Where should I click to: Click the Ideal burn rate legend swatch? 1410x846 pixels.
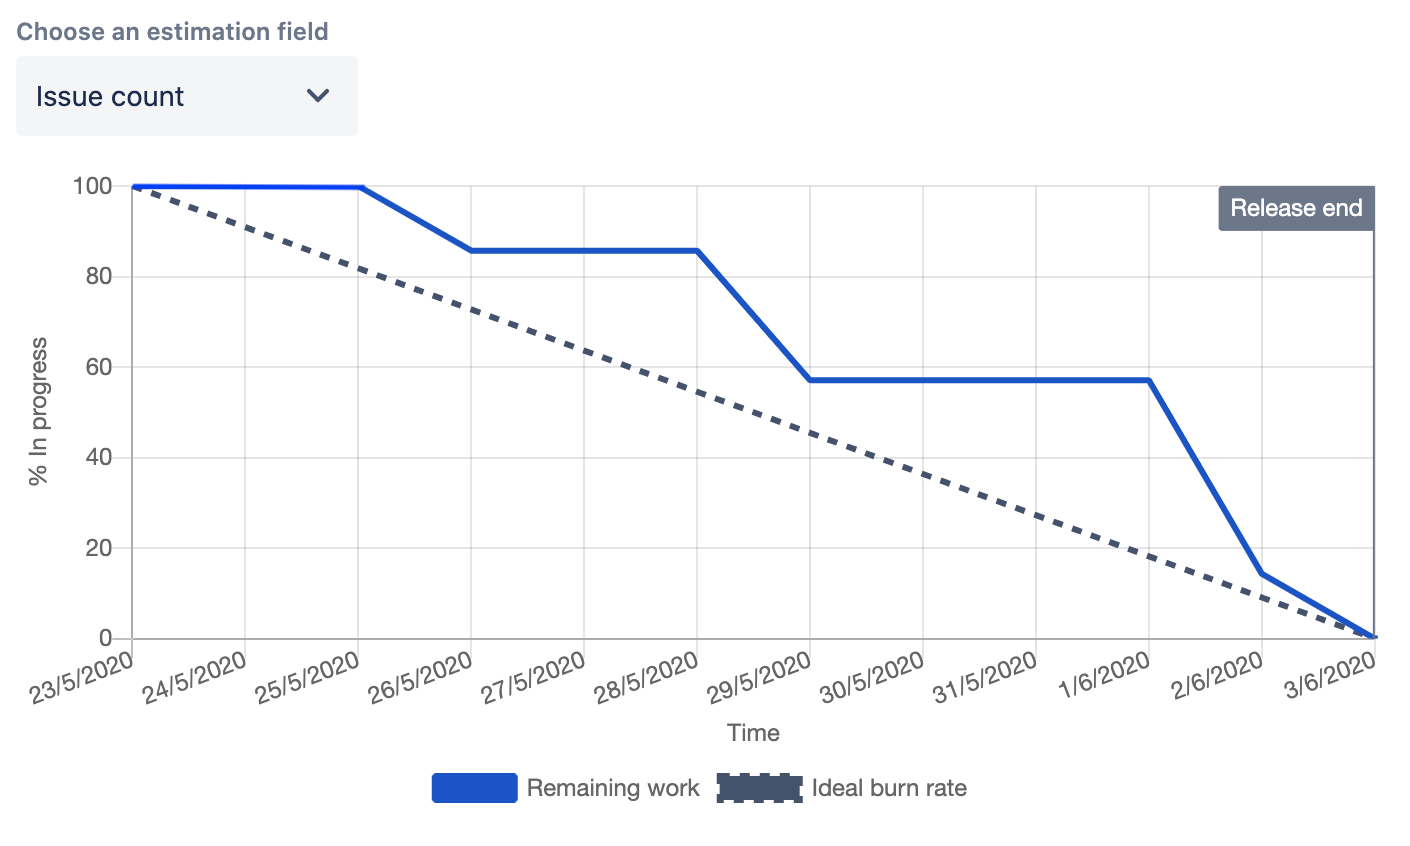pos(758,788)
